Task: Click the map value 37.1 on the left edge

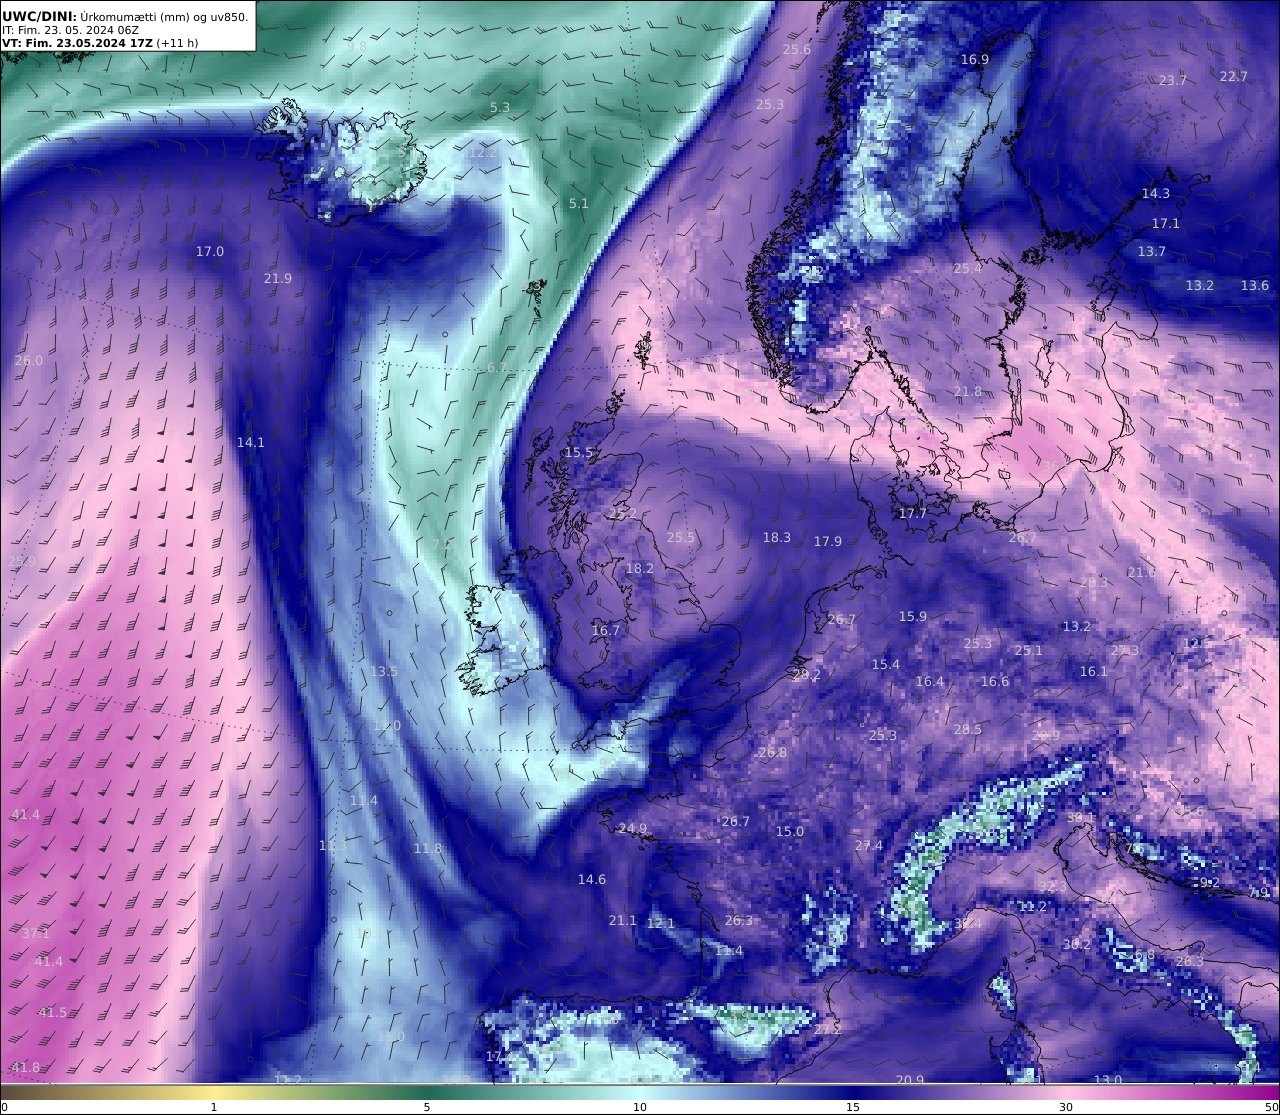Action: pos(36,934)
